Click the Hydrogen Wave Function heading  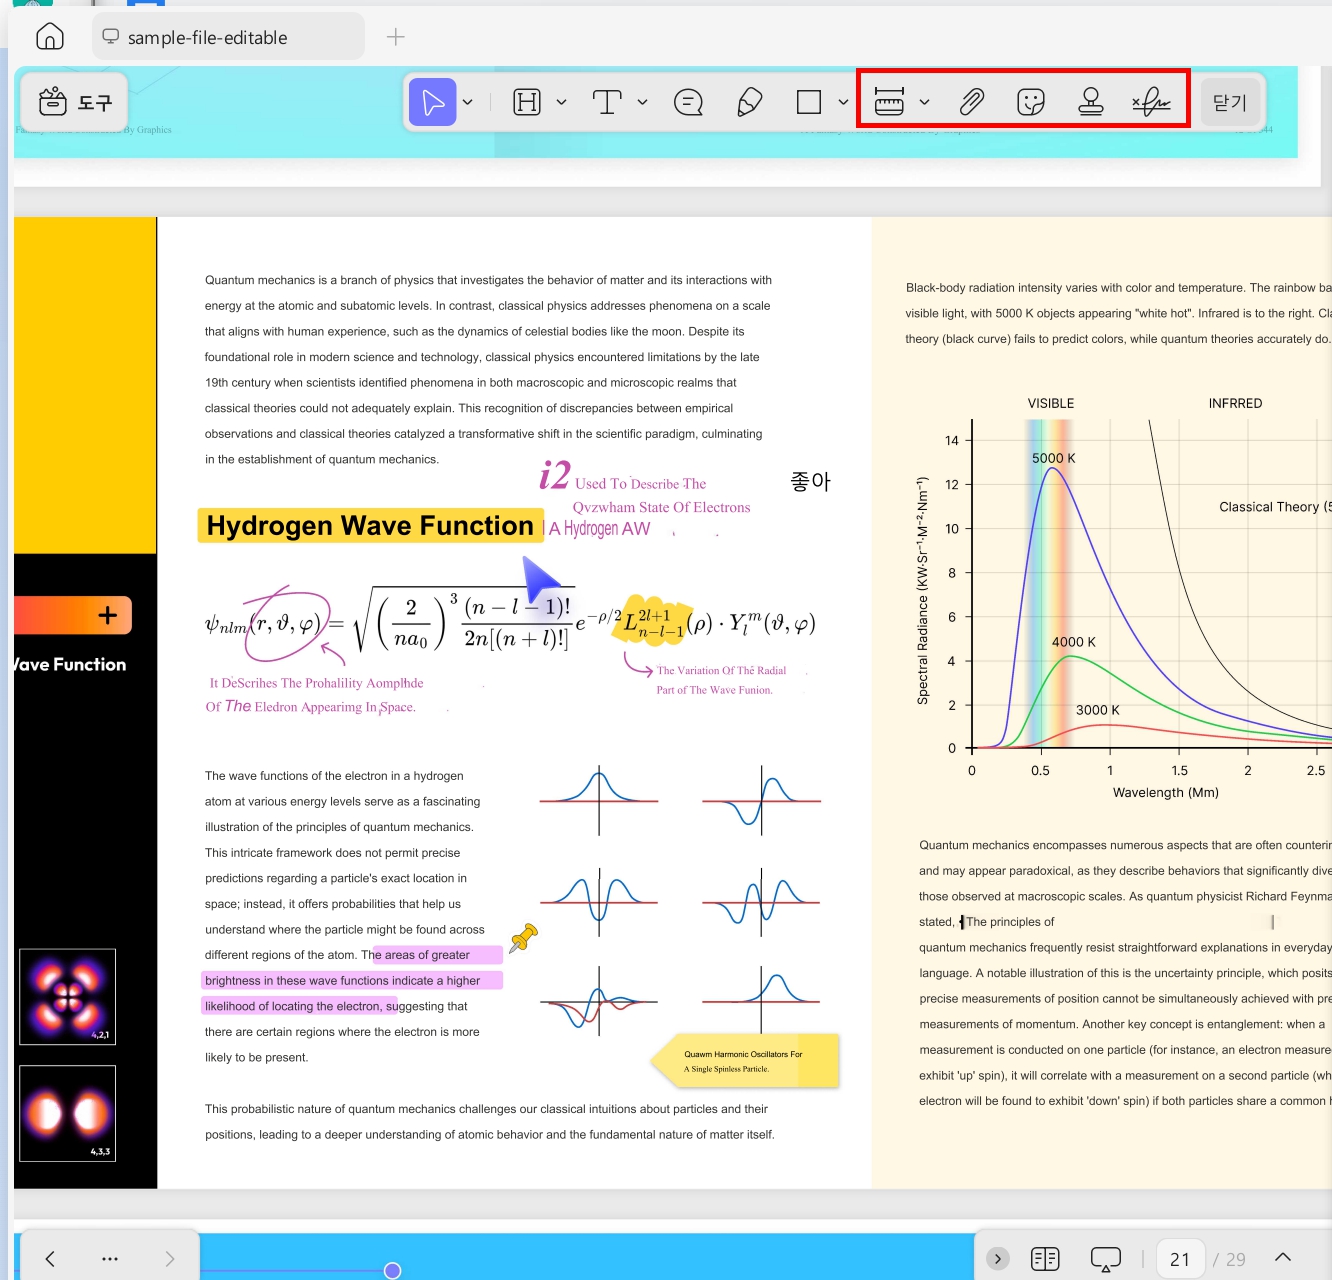370,526
